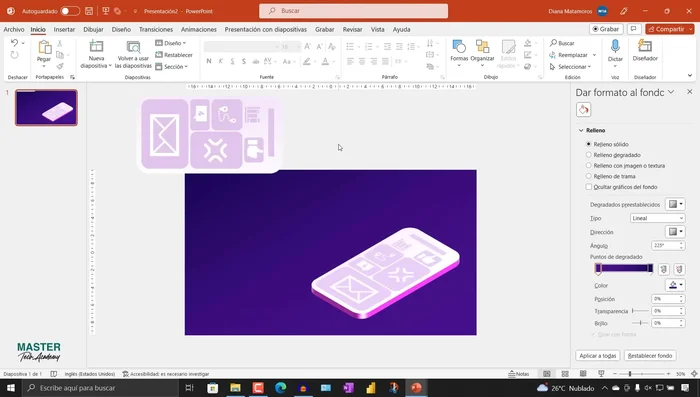The height and width of the screenshot is (397, 700).
Task: Adjust the Transparencia slider
Action: [x=640, y=311]
